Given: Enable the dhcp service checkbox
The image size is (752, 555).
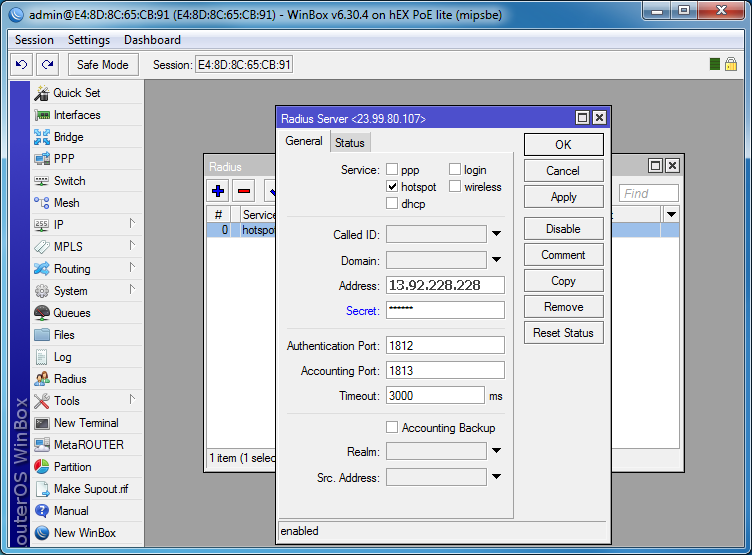Looking at the screenshot, I should (392, 203).
